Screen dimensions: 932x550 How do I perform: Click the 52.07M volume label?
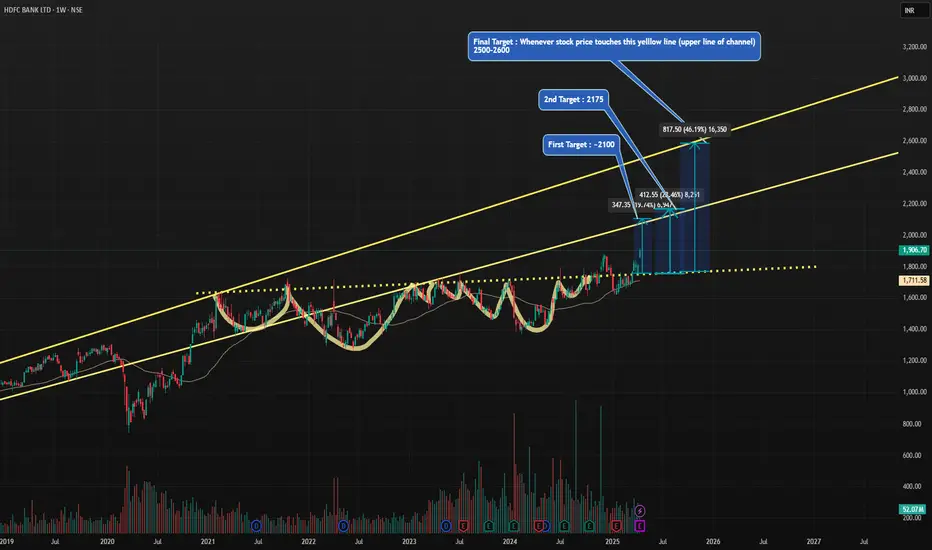(913, 510)
